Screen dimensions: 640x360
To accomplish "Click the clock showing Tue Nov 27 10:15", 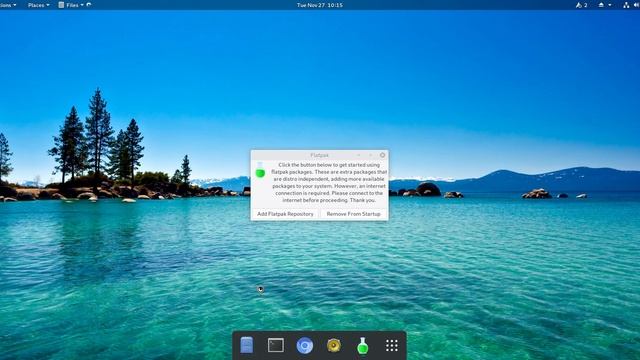I will (320, 5).
